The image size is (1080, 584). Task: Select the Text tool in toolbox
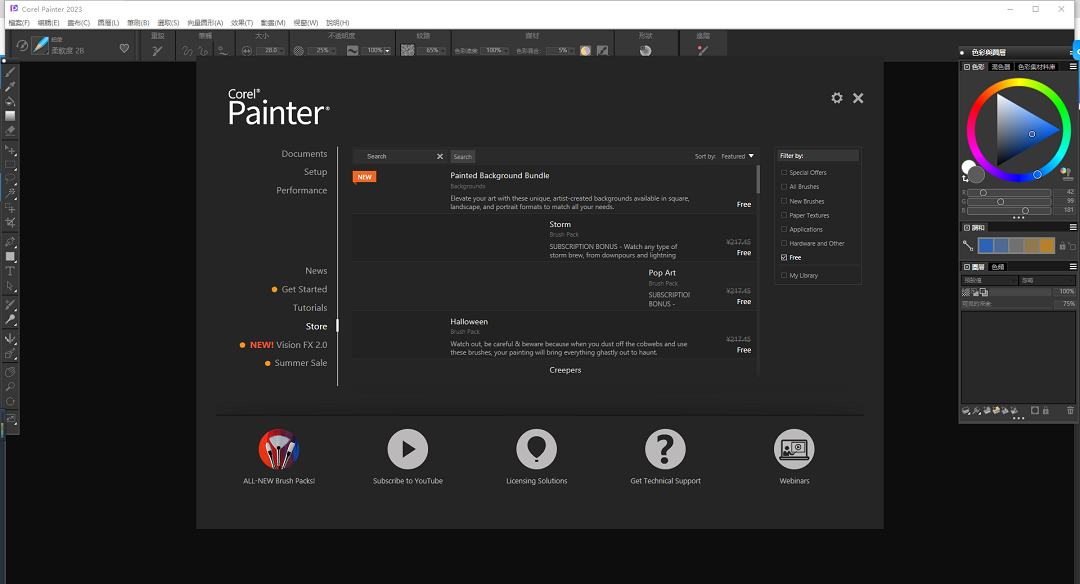(x=10, y=271)
